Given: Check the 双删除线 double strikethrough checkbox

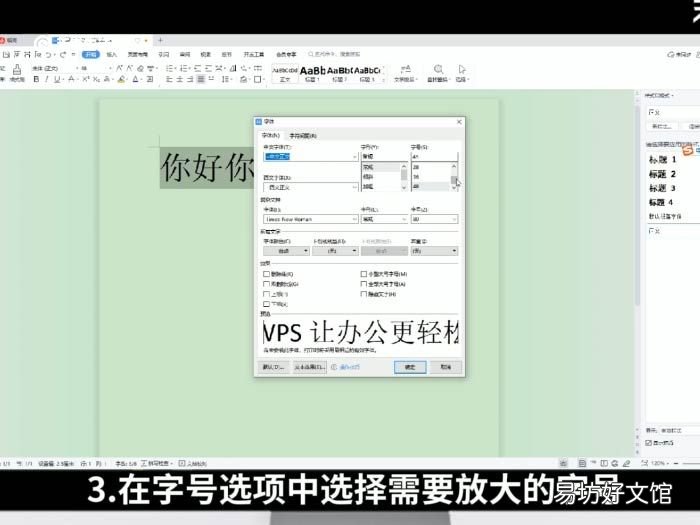Looking at the screenshot, I should click(267, 284).
